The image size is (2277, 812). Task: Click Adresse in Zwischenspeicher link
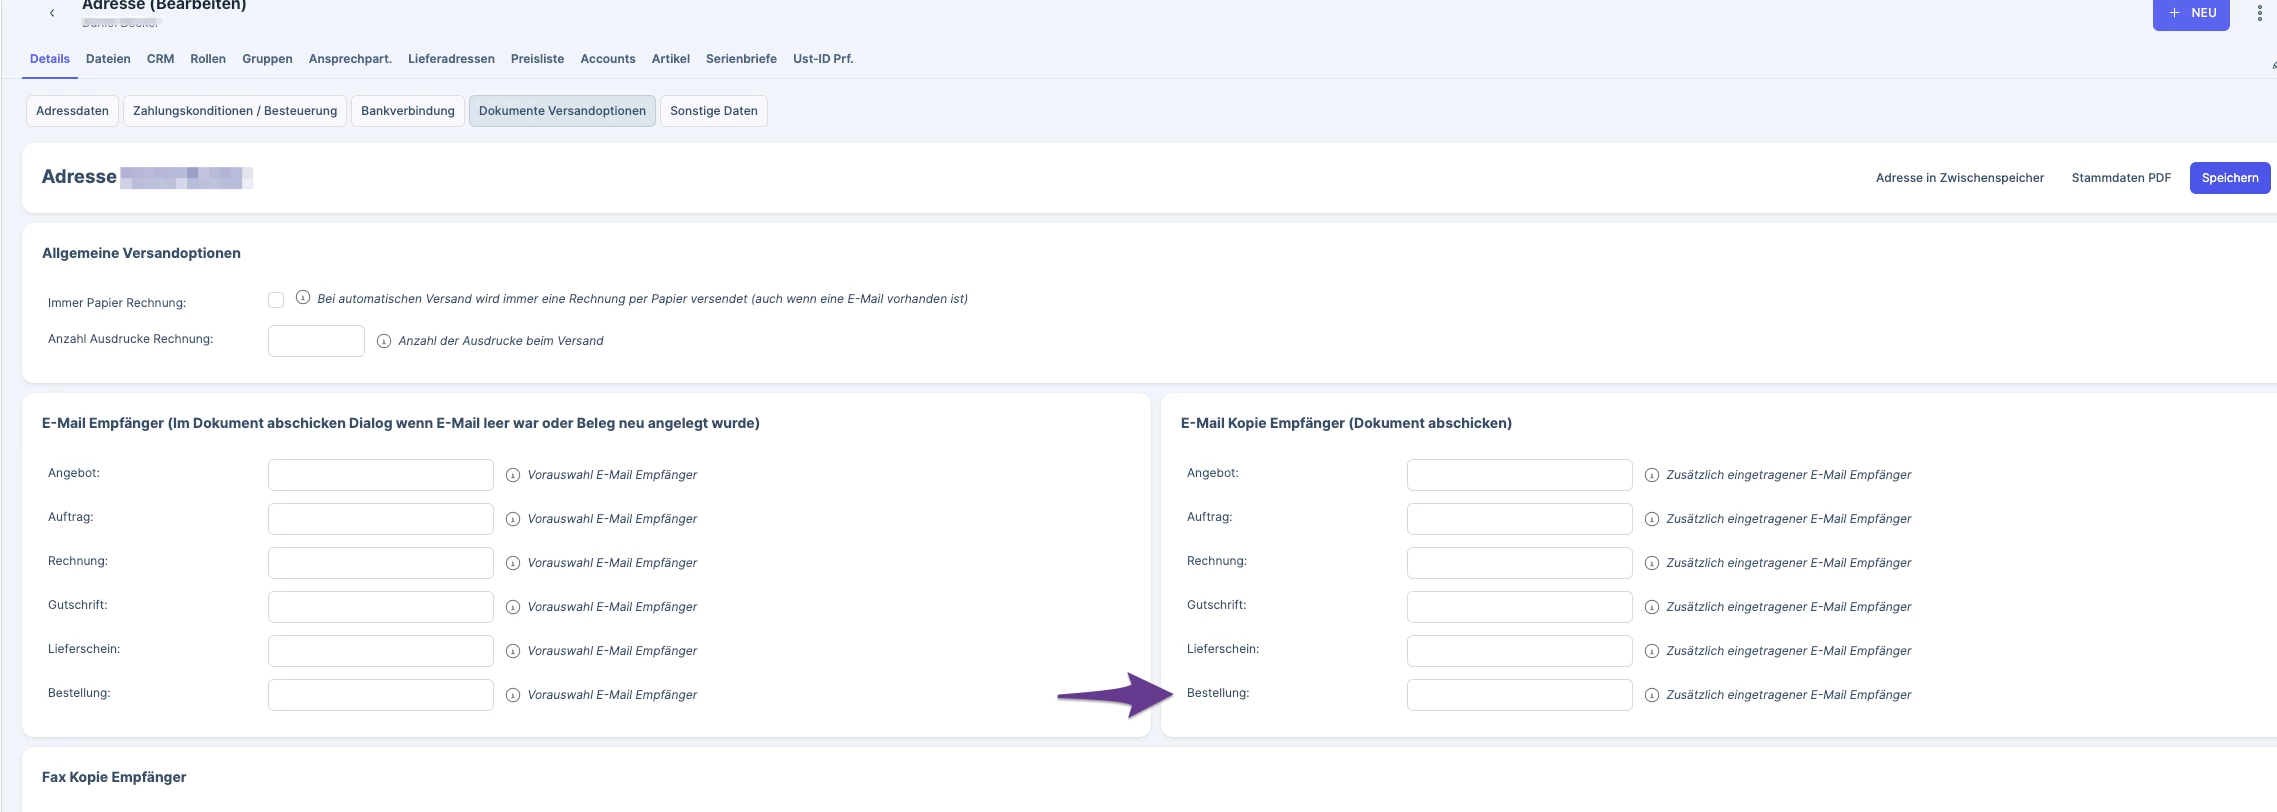(x=1960, y=178)
